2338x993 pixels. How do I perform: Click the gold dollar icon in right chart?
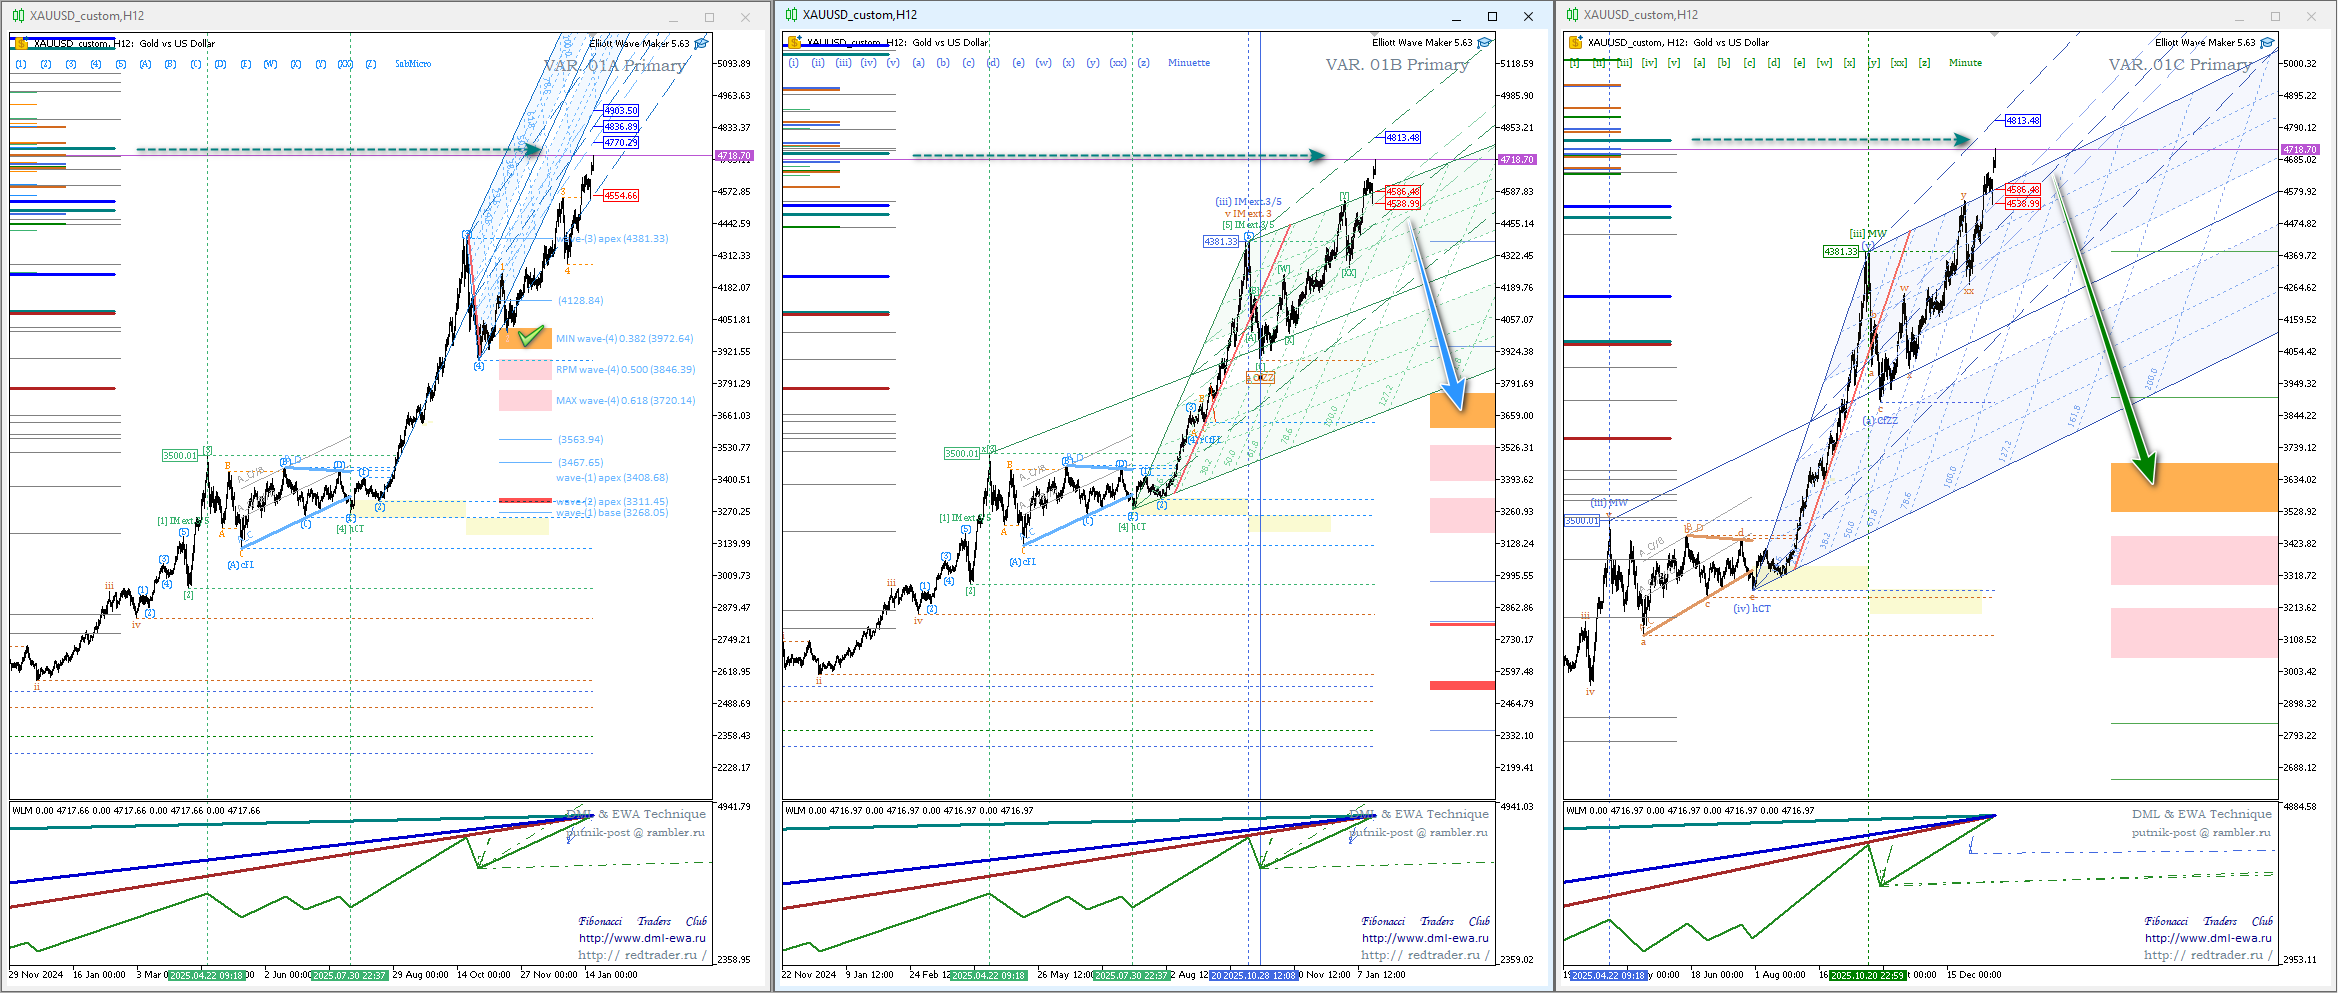pos(1576,43)
